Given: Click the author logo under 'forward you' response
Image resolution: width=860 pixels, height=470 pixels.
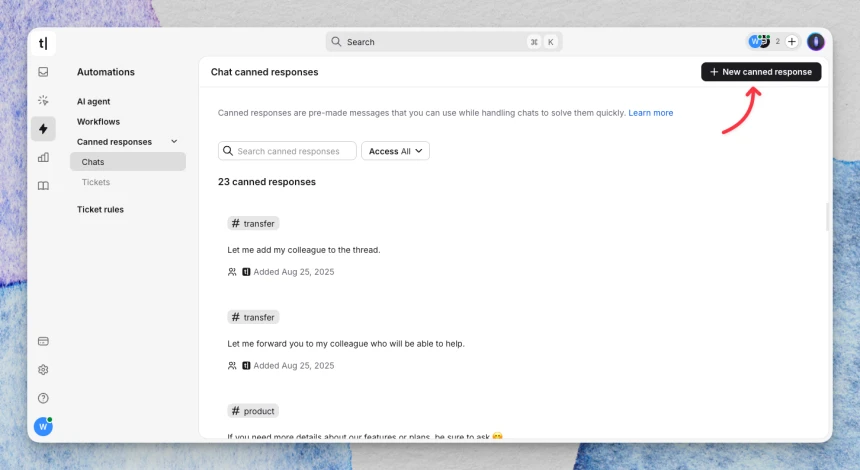Looking at the screenshot, I should pos(246,366).
